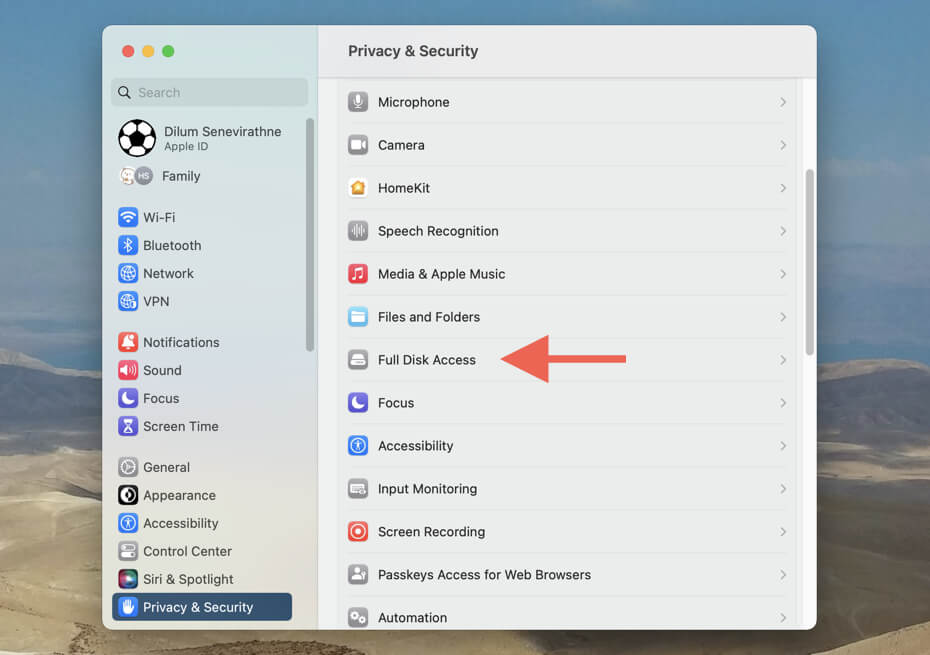930x655 pixels.
Task: Expand Screen Recording row chevron
Action: click(x=783, y=532)
